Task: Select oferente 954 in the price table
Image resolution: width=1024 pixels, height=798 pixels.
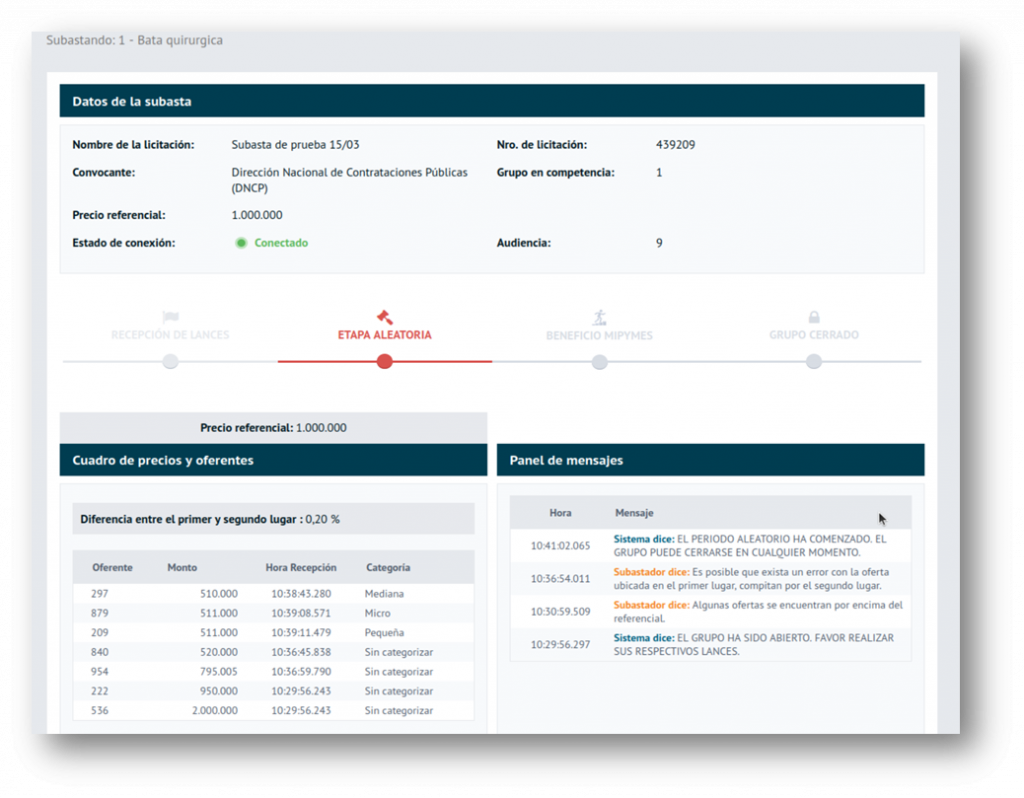Action: click(100, 671)
